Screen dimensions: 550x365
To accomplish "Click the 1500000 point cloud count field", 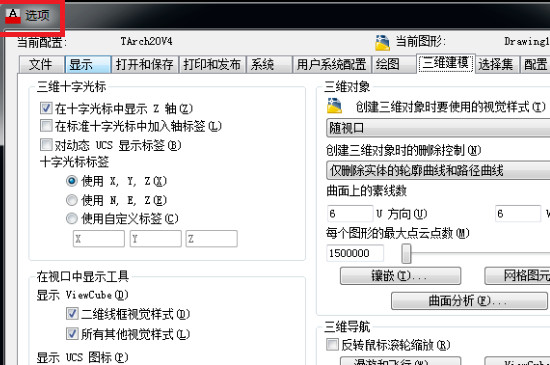I will tap(355, 253).
